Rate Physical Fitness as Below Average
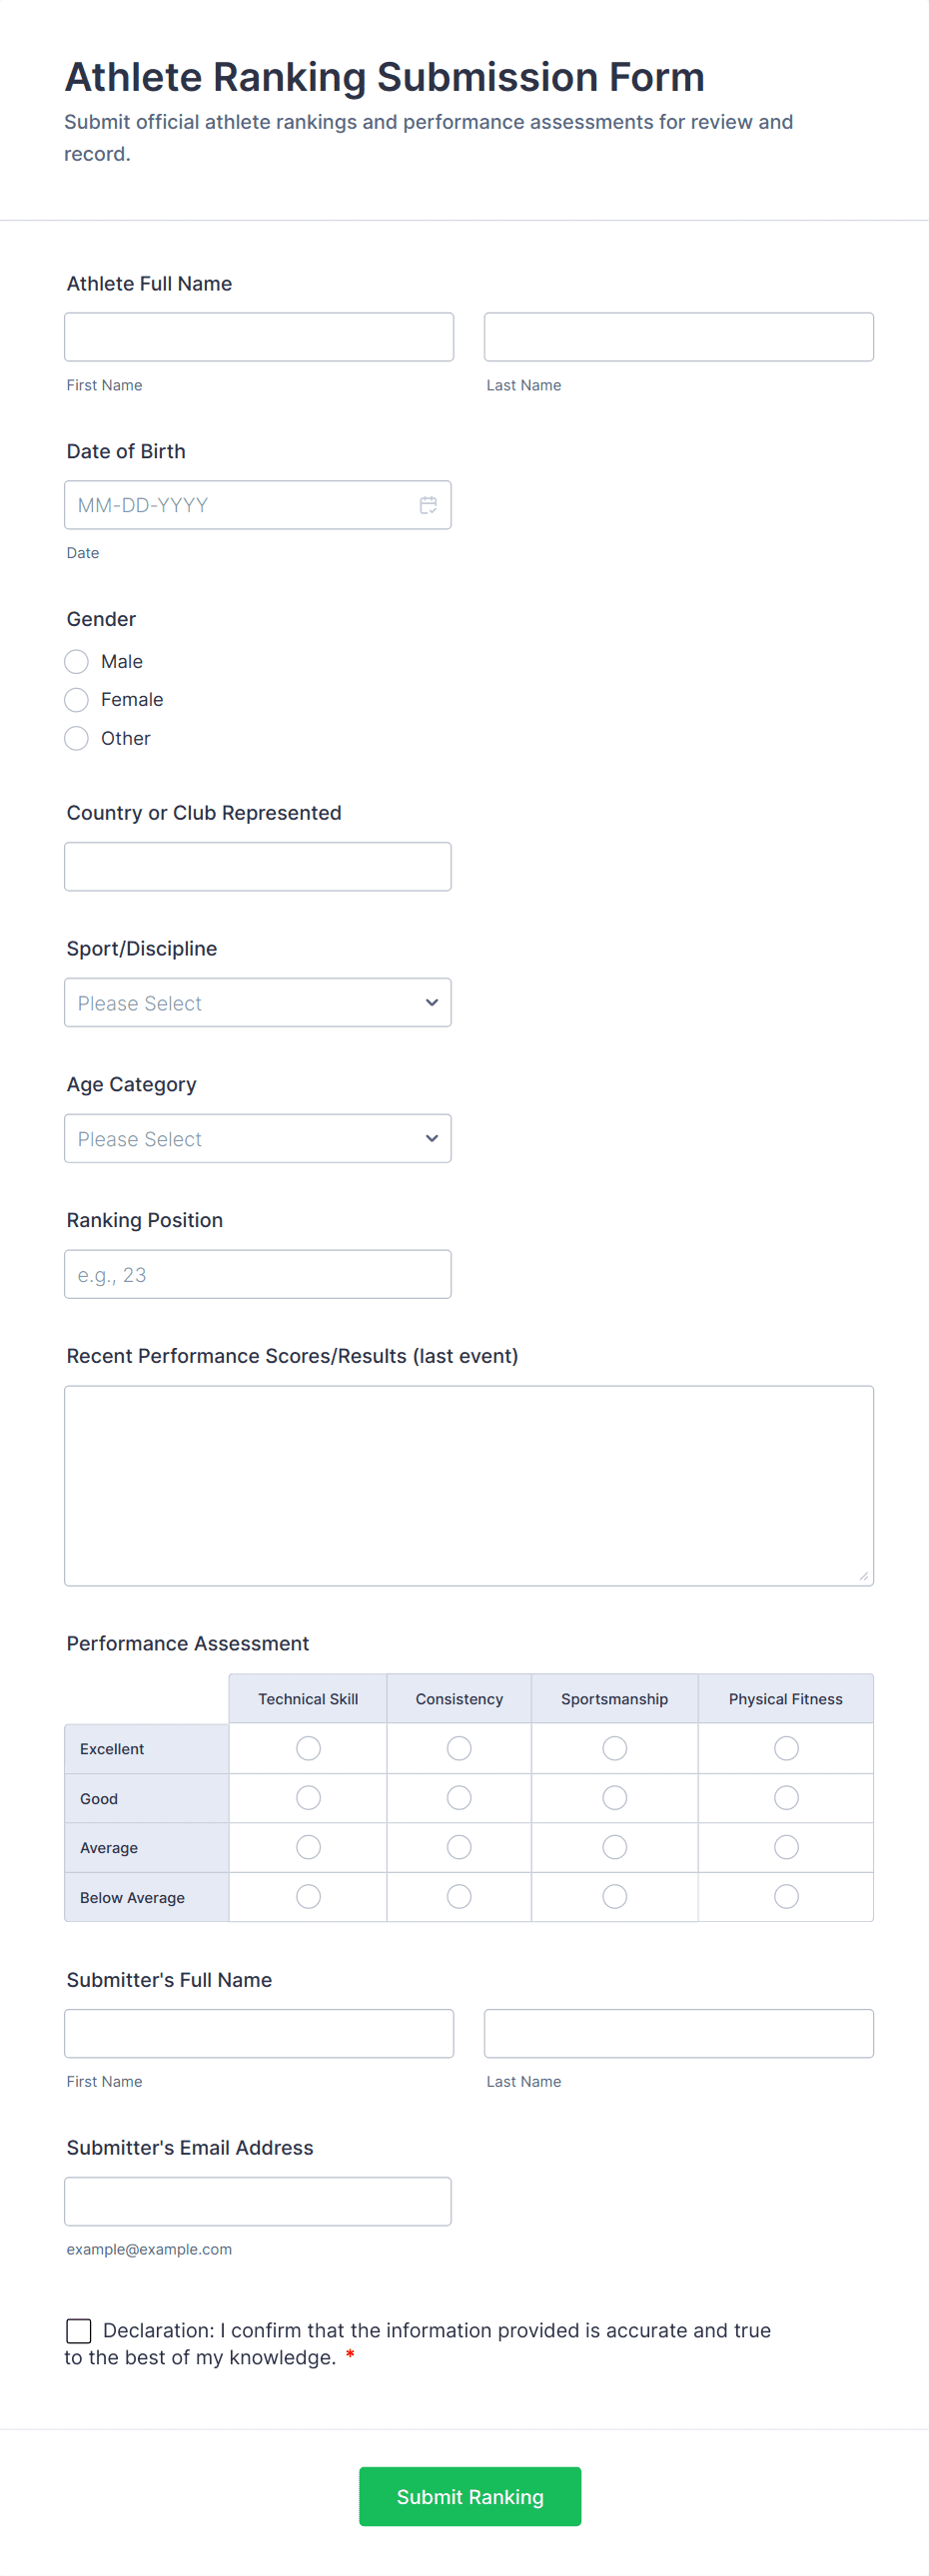 tap(787, 1897)
